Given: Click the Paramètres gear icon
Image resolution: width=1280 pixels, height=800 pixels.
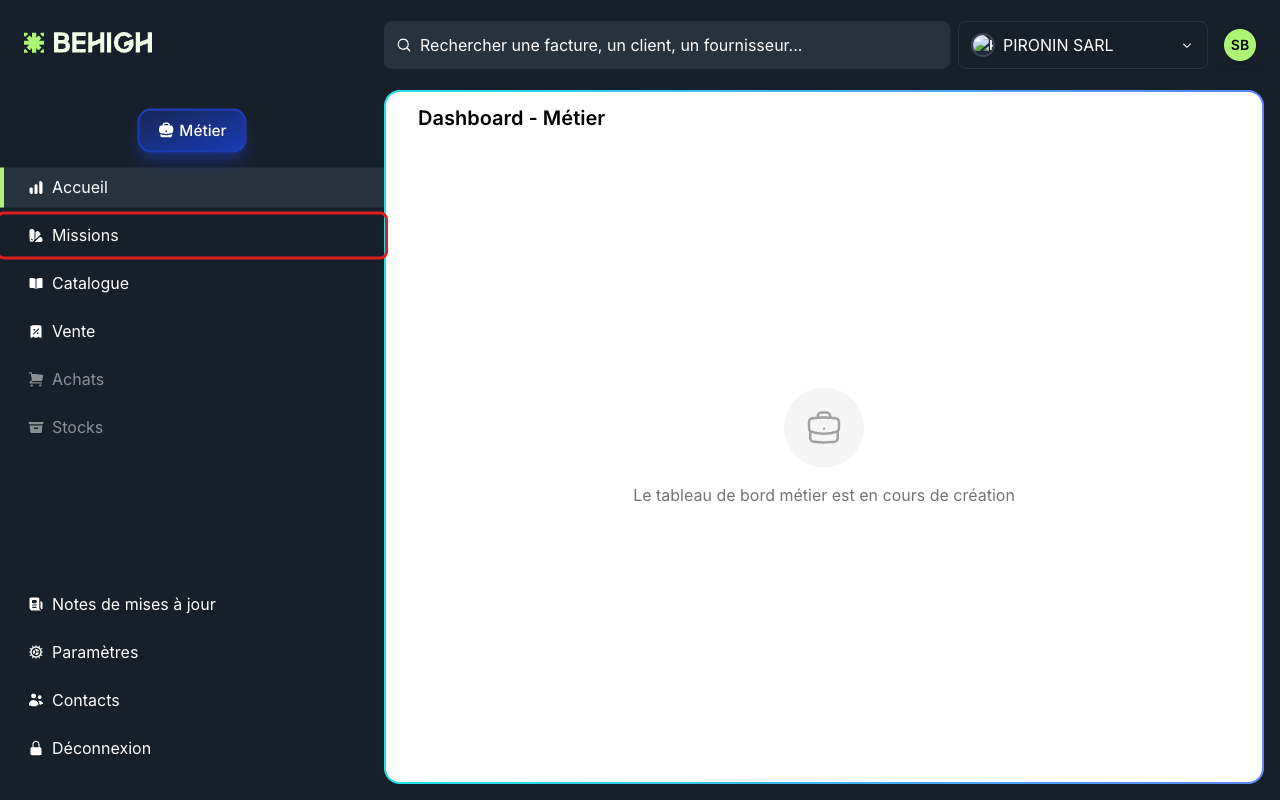Looking at the screenshot, I should (36, 652).
